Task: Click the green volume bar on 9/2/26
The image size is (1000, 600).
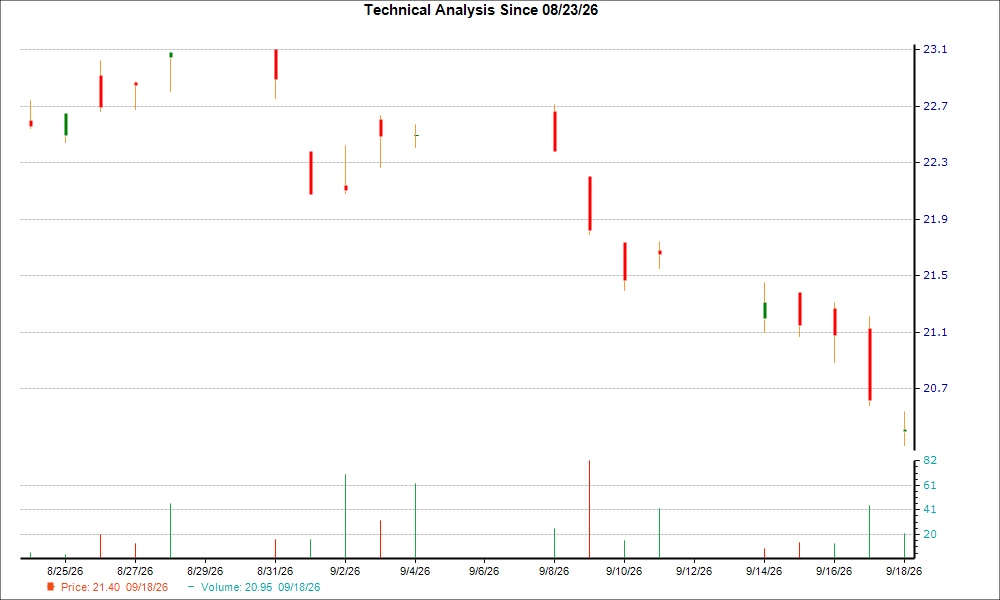Action: 346,516
